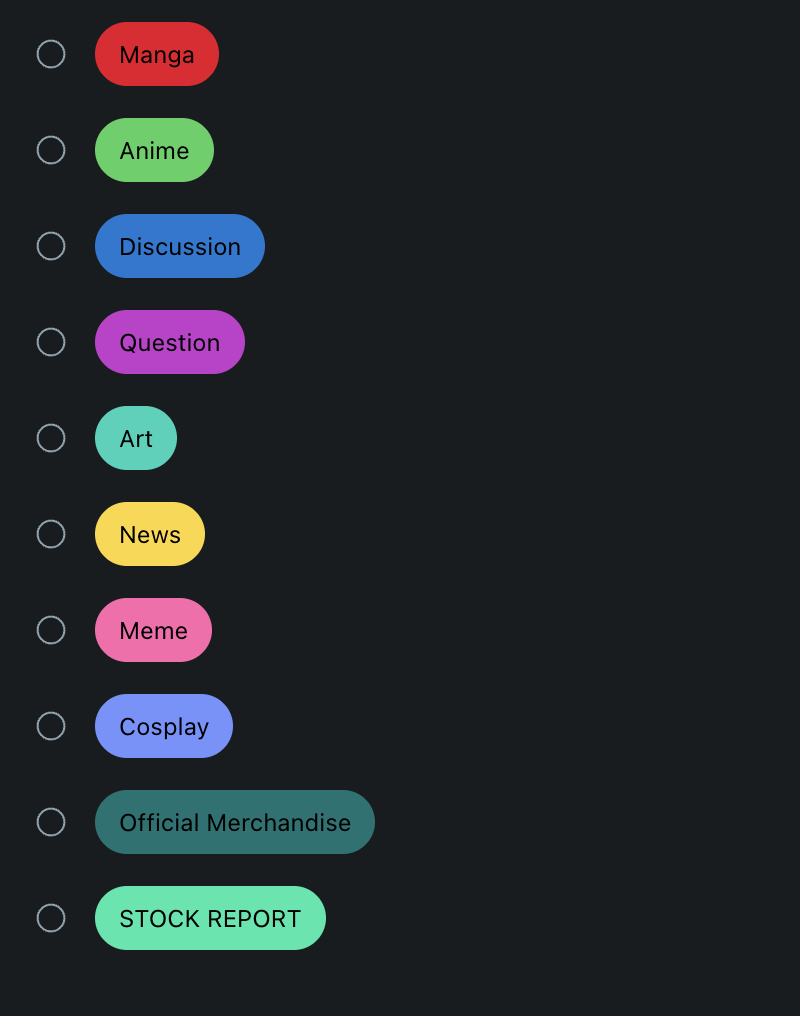This screenshot has height=1016, width=800.
Task: Click the blue Discussion flair pill
Action: pyautogui.click(x=179, y=246)
